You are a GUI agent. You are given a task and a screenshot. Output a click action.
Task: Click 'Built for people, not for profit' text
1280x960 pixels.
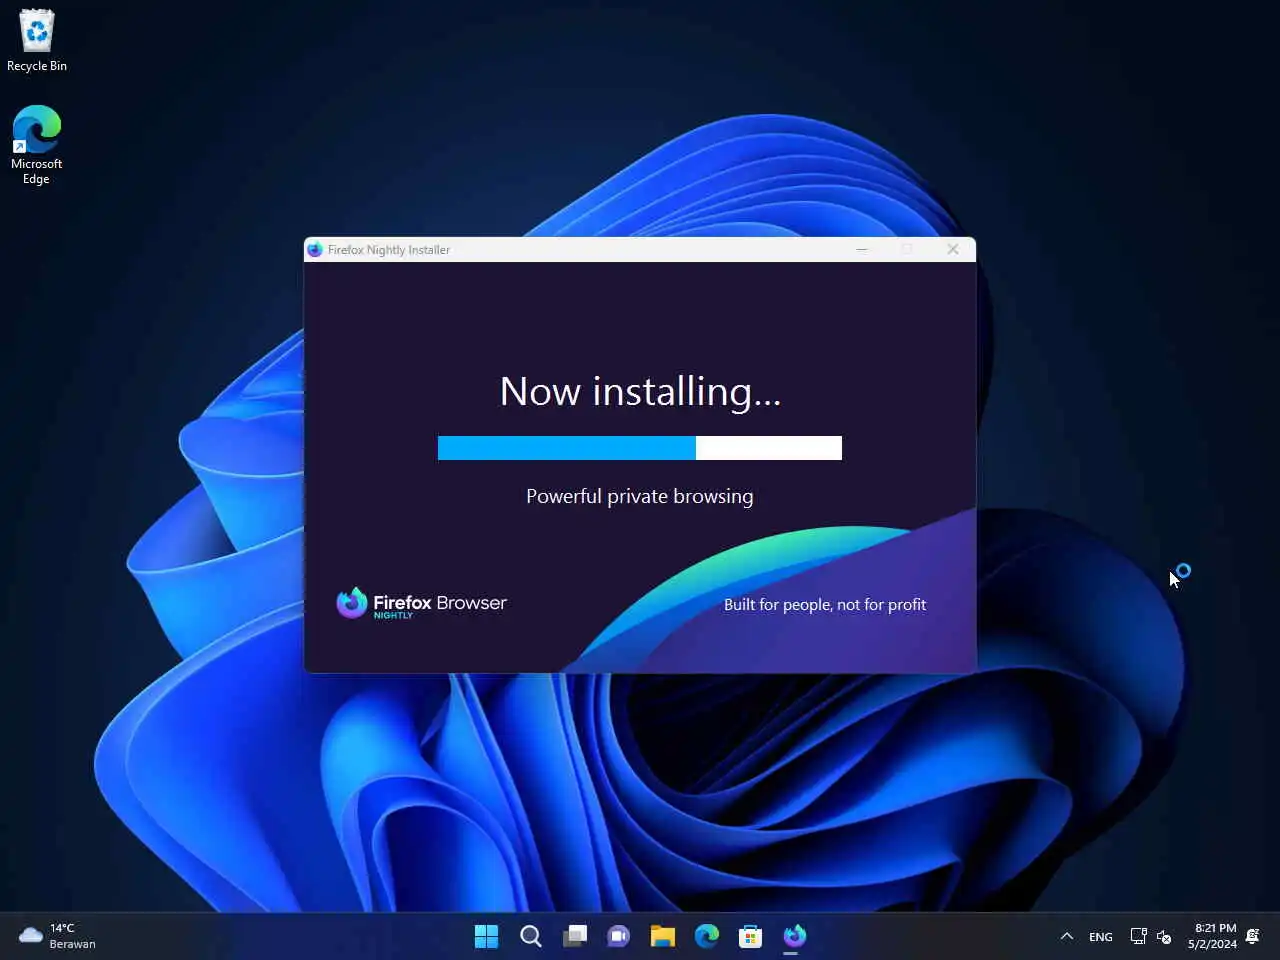click(825, 604)
